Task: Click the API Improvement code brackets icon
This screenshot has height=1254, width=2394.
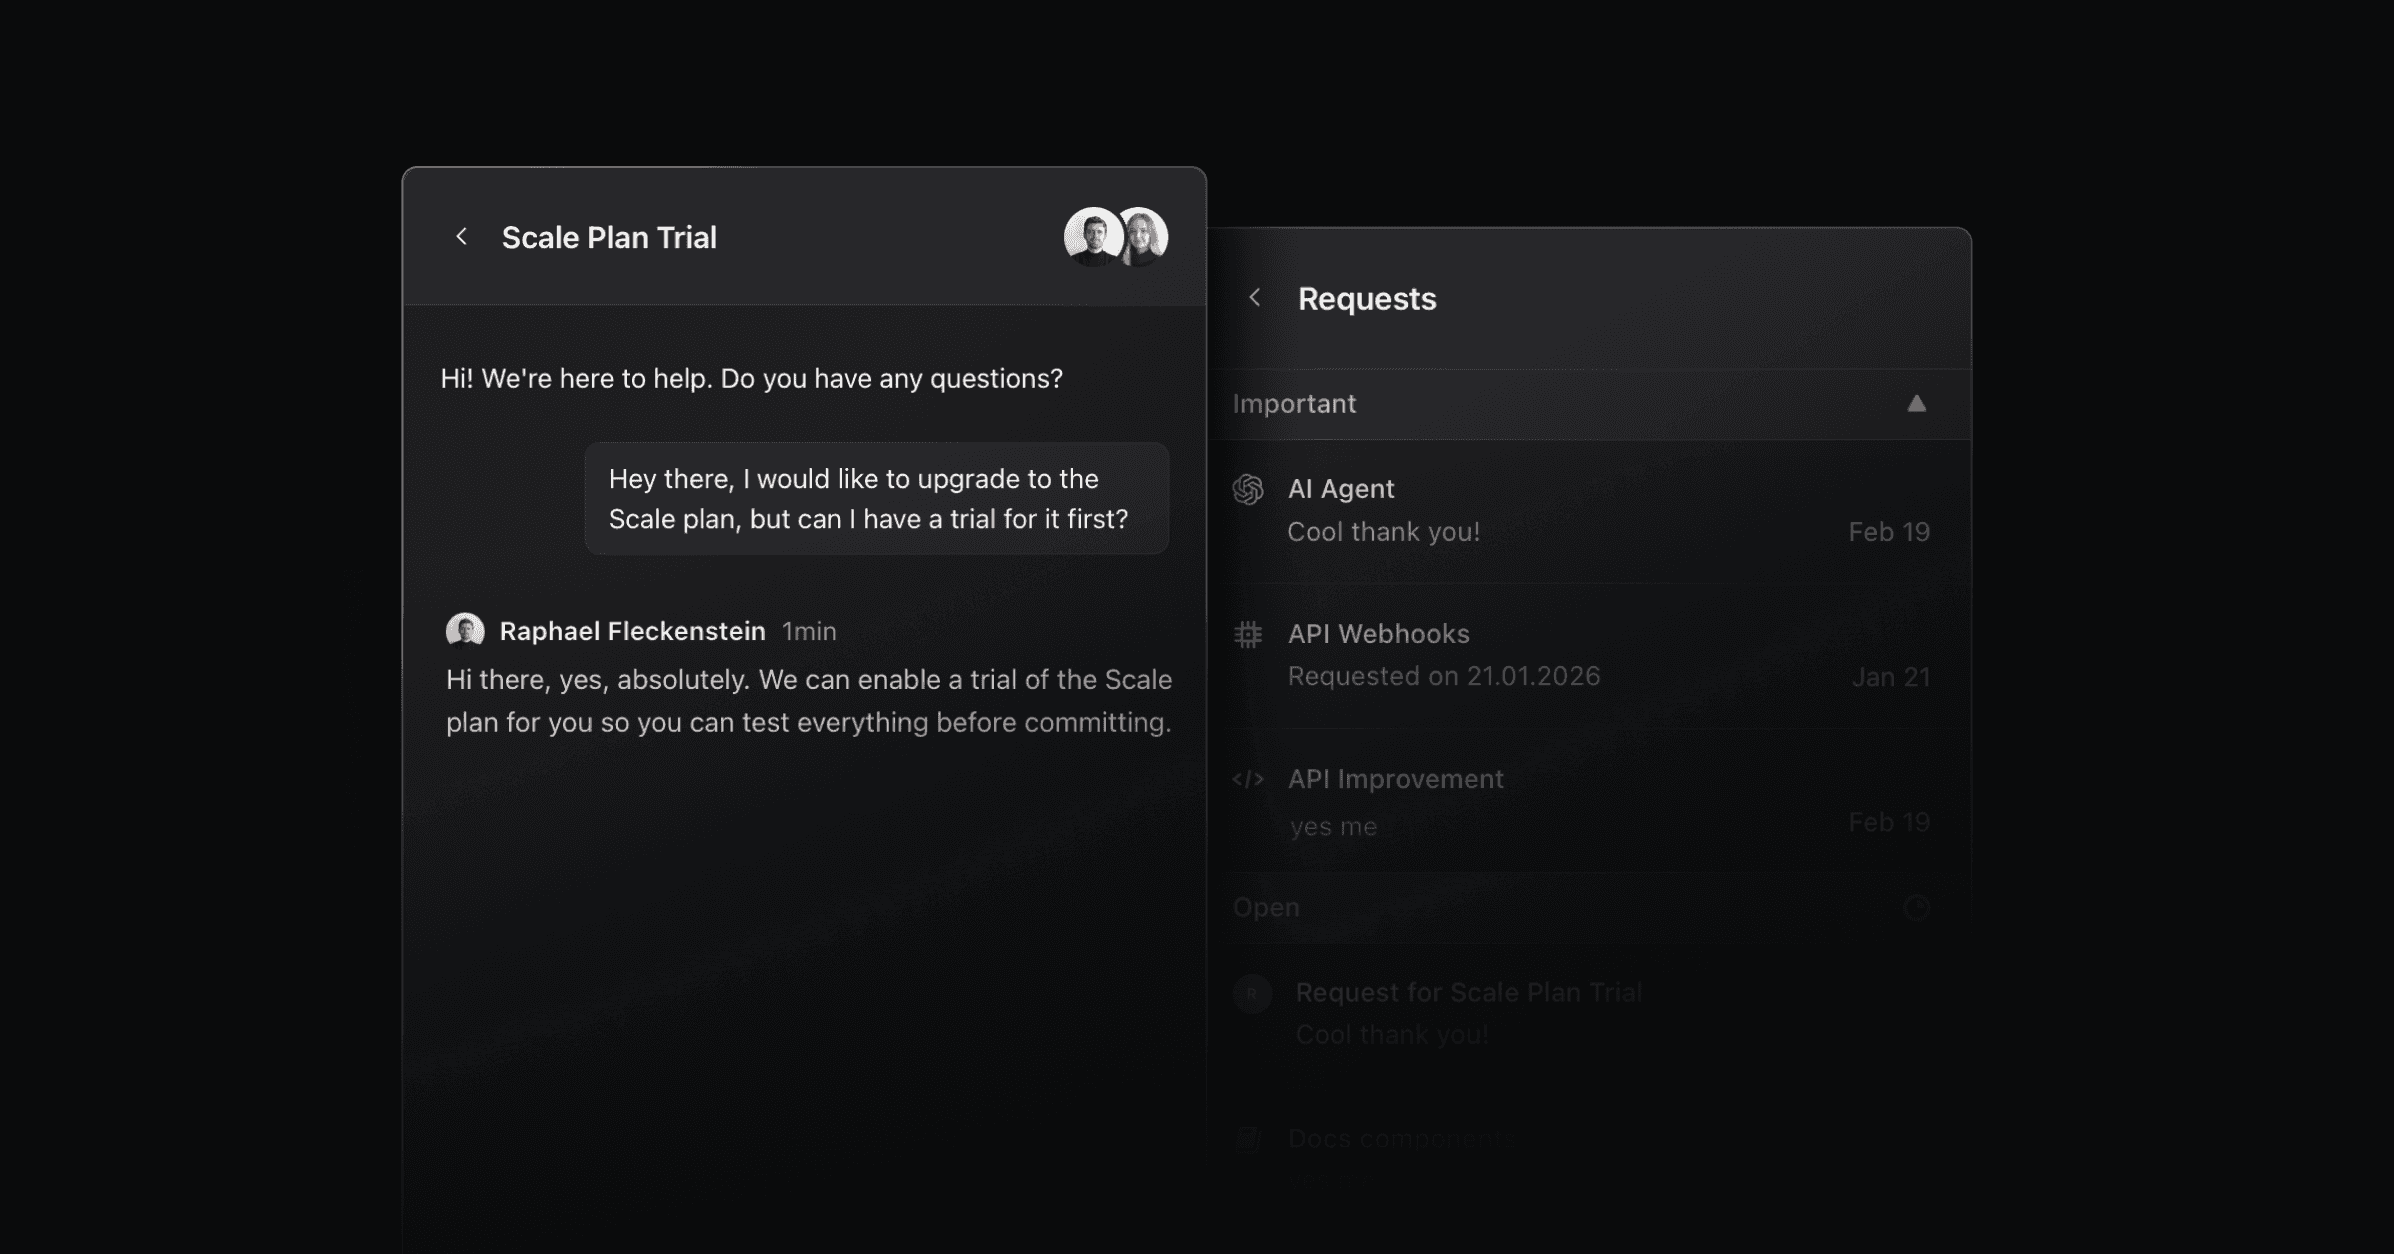Action: [x=1248, y=779]
